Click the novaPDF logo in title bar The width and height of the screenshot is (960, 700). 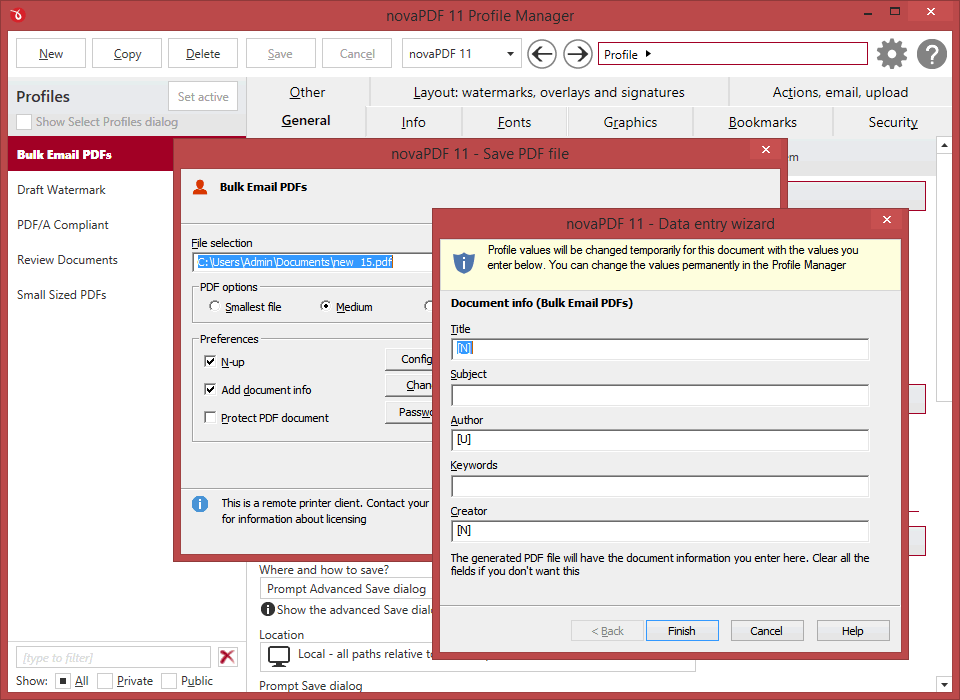tap(17, 15)
